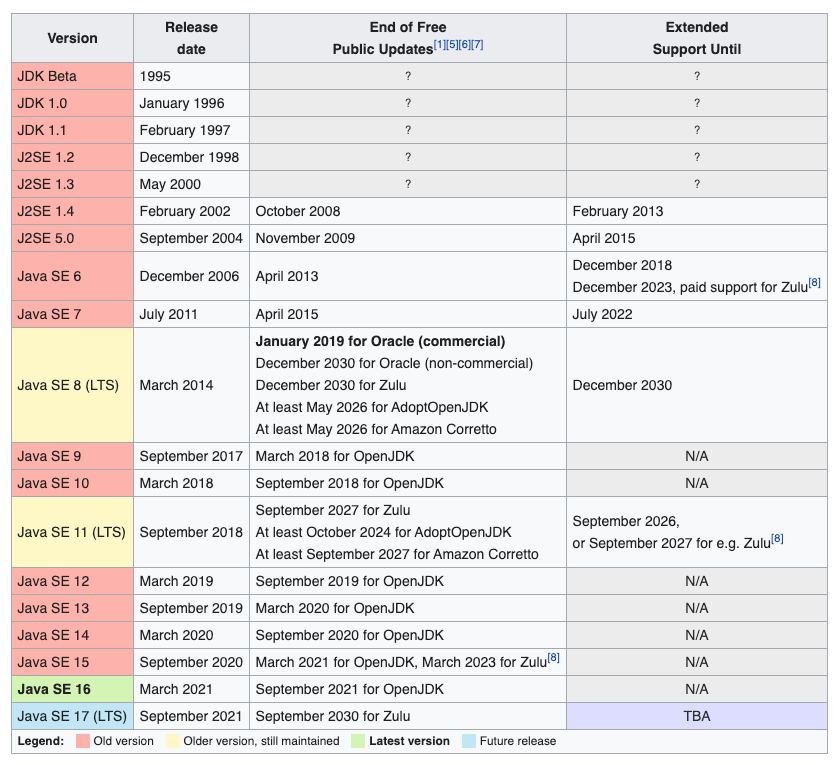Select the Java SE 11 (LTS) cell
Image resolution: width=838 pixels, height=765 pixels.
pyautogui.click(x=73, y=532)
